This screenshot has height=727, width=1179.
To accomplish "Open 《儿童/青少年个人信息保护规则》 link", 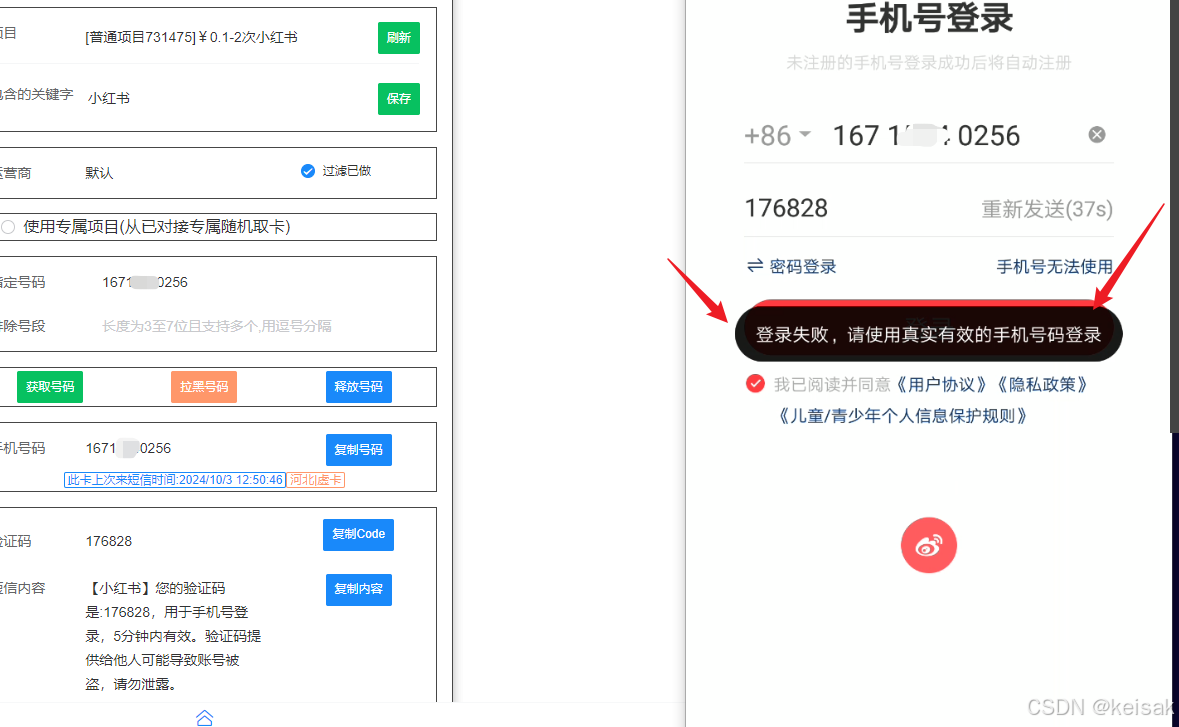I will [902, 416].
